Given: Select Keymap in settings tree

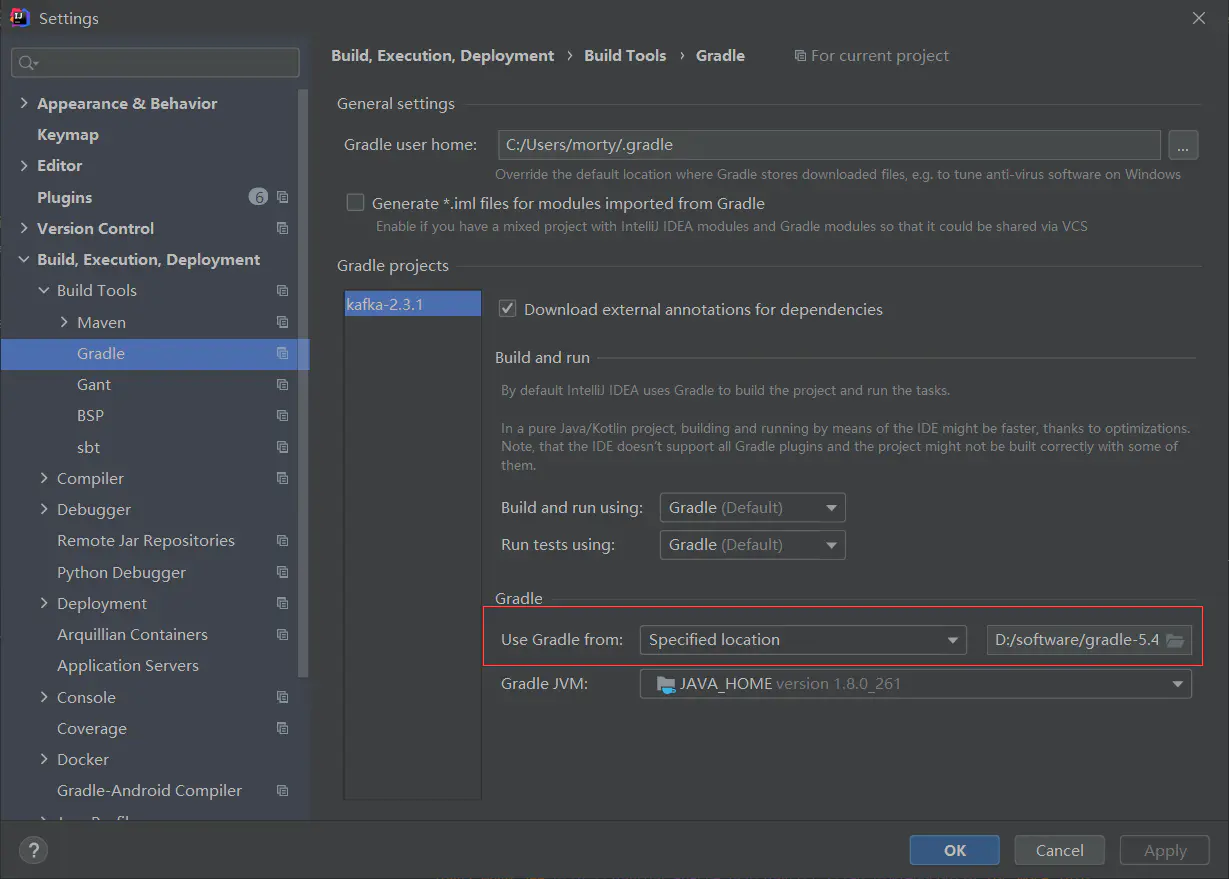Looking at the screenshot, I should point(68,134).
